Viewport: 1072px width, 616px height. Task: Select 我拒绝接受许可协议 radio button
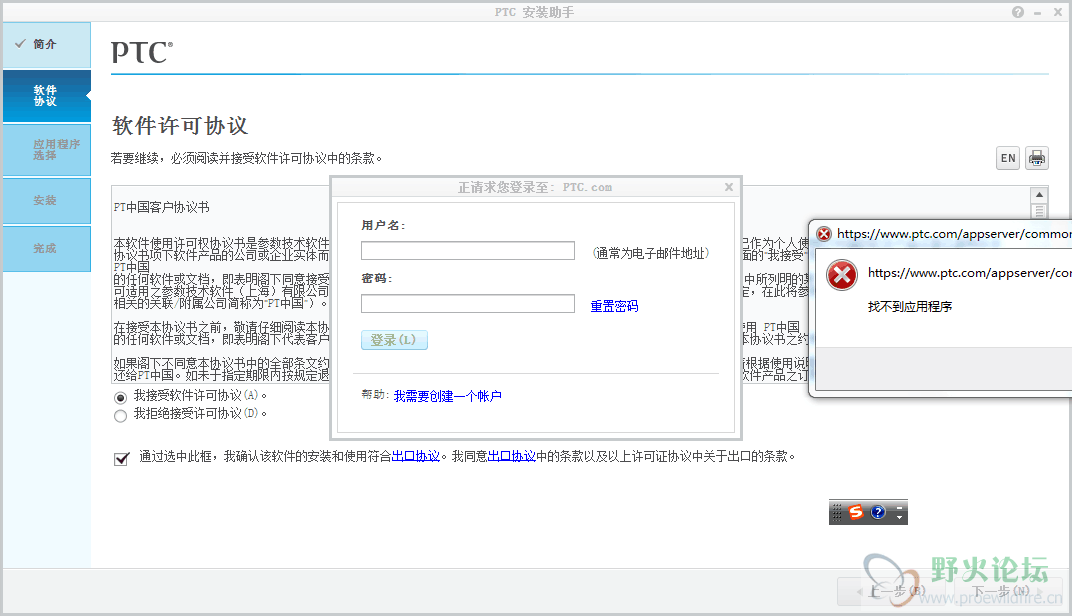pos(120,416)
